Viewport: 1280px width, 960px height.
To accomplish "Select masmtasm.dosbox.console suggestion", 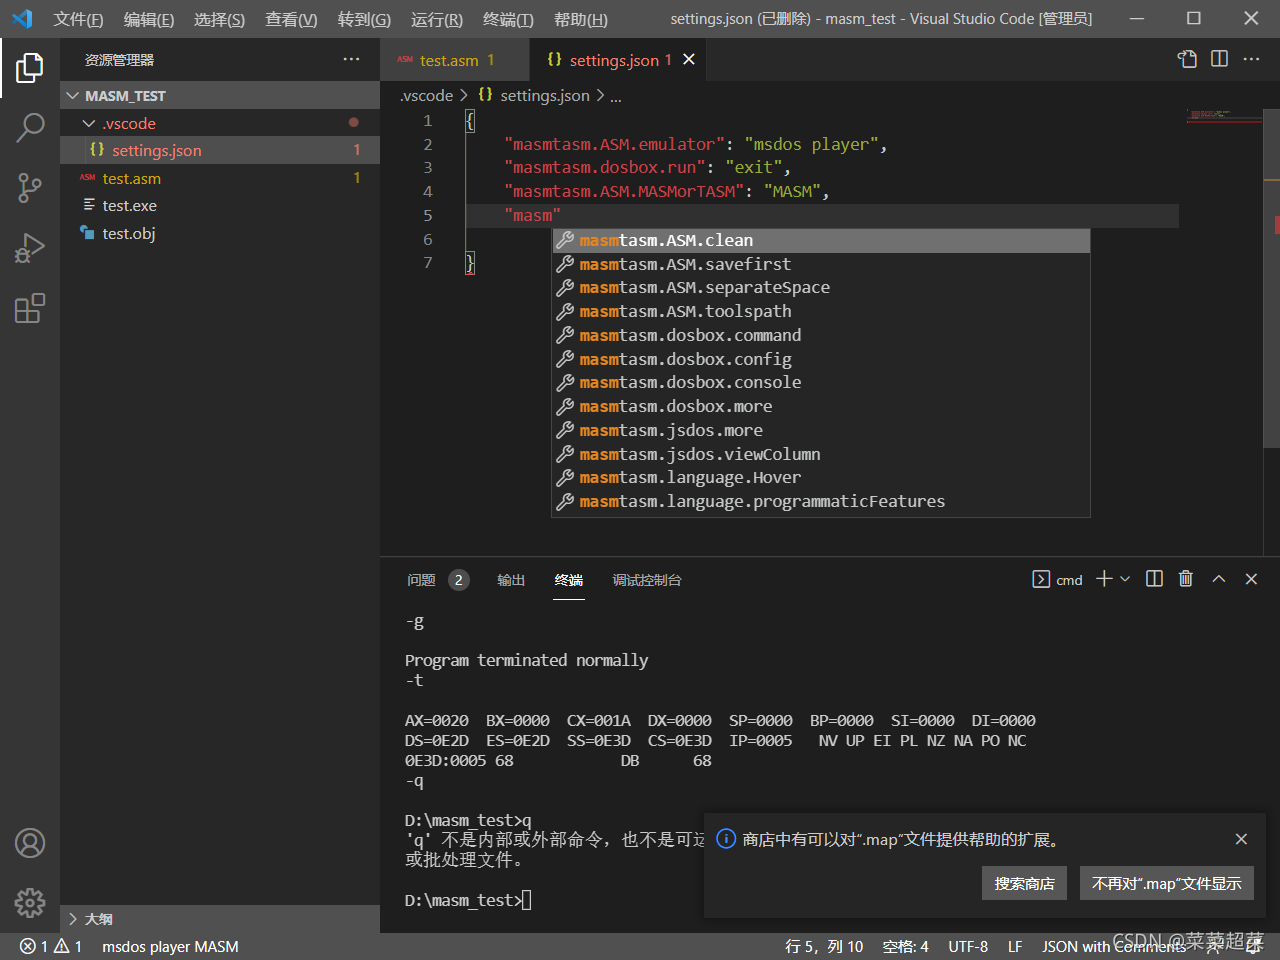I will coord(821,382).
